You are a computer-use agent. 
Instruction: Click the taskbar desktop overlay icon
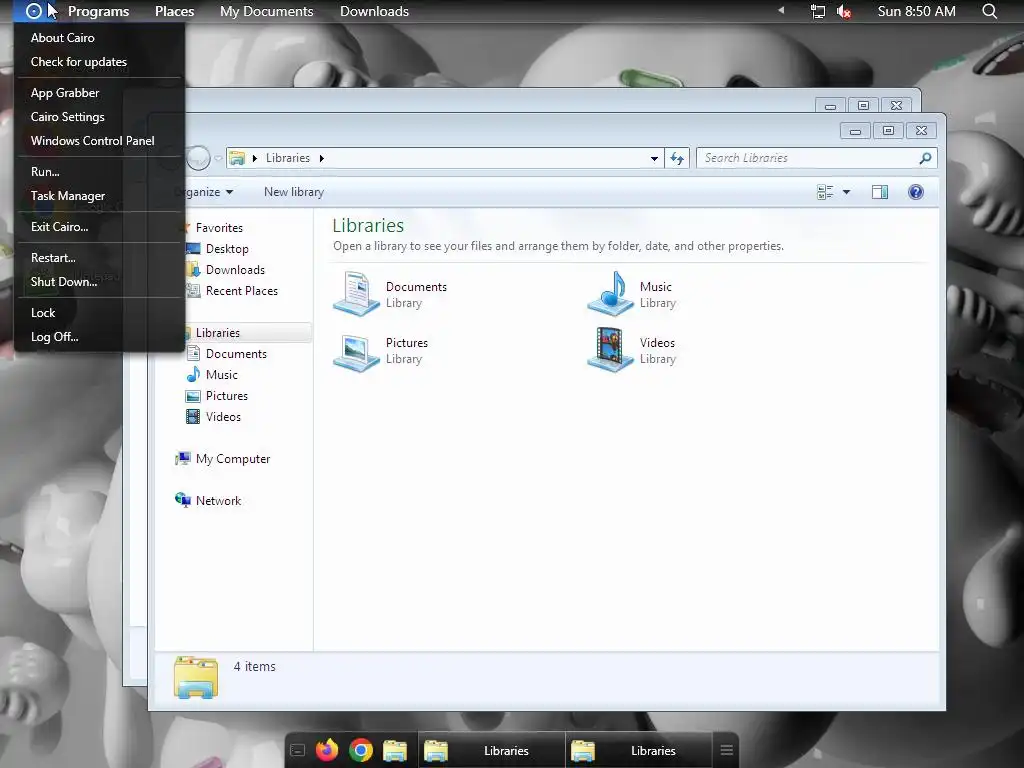[x=297, y=750]
